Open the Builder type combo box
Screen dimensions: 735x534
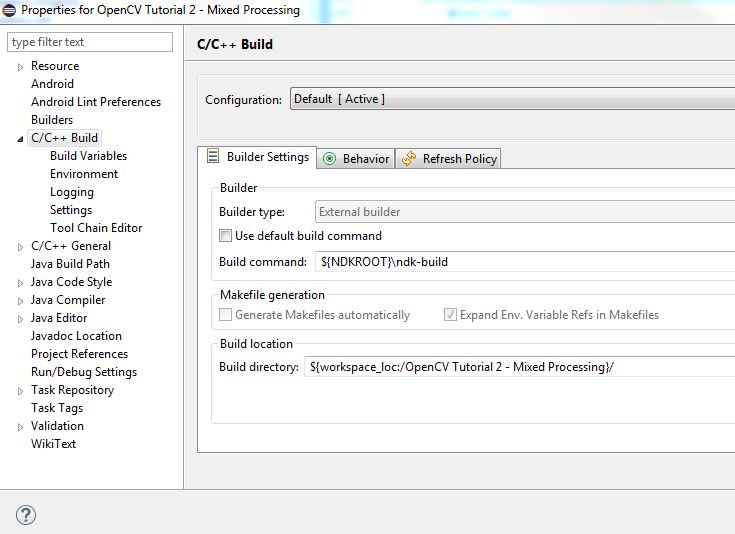pos(525,211)
